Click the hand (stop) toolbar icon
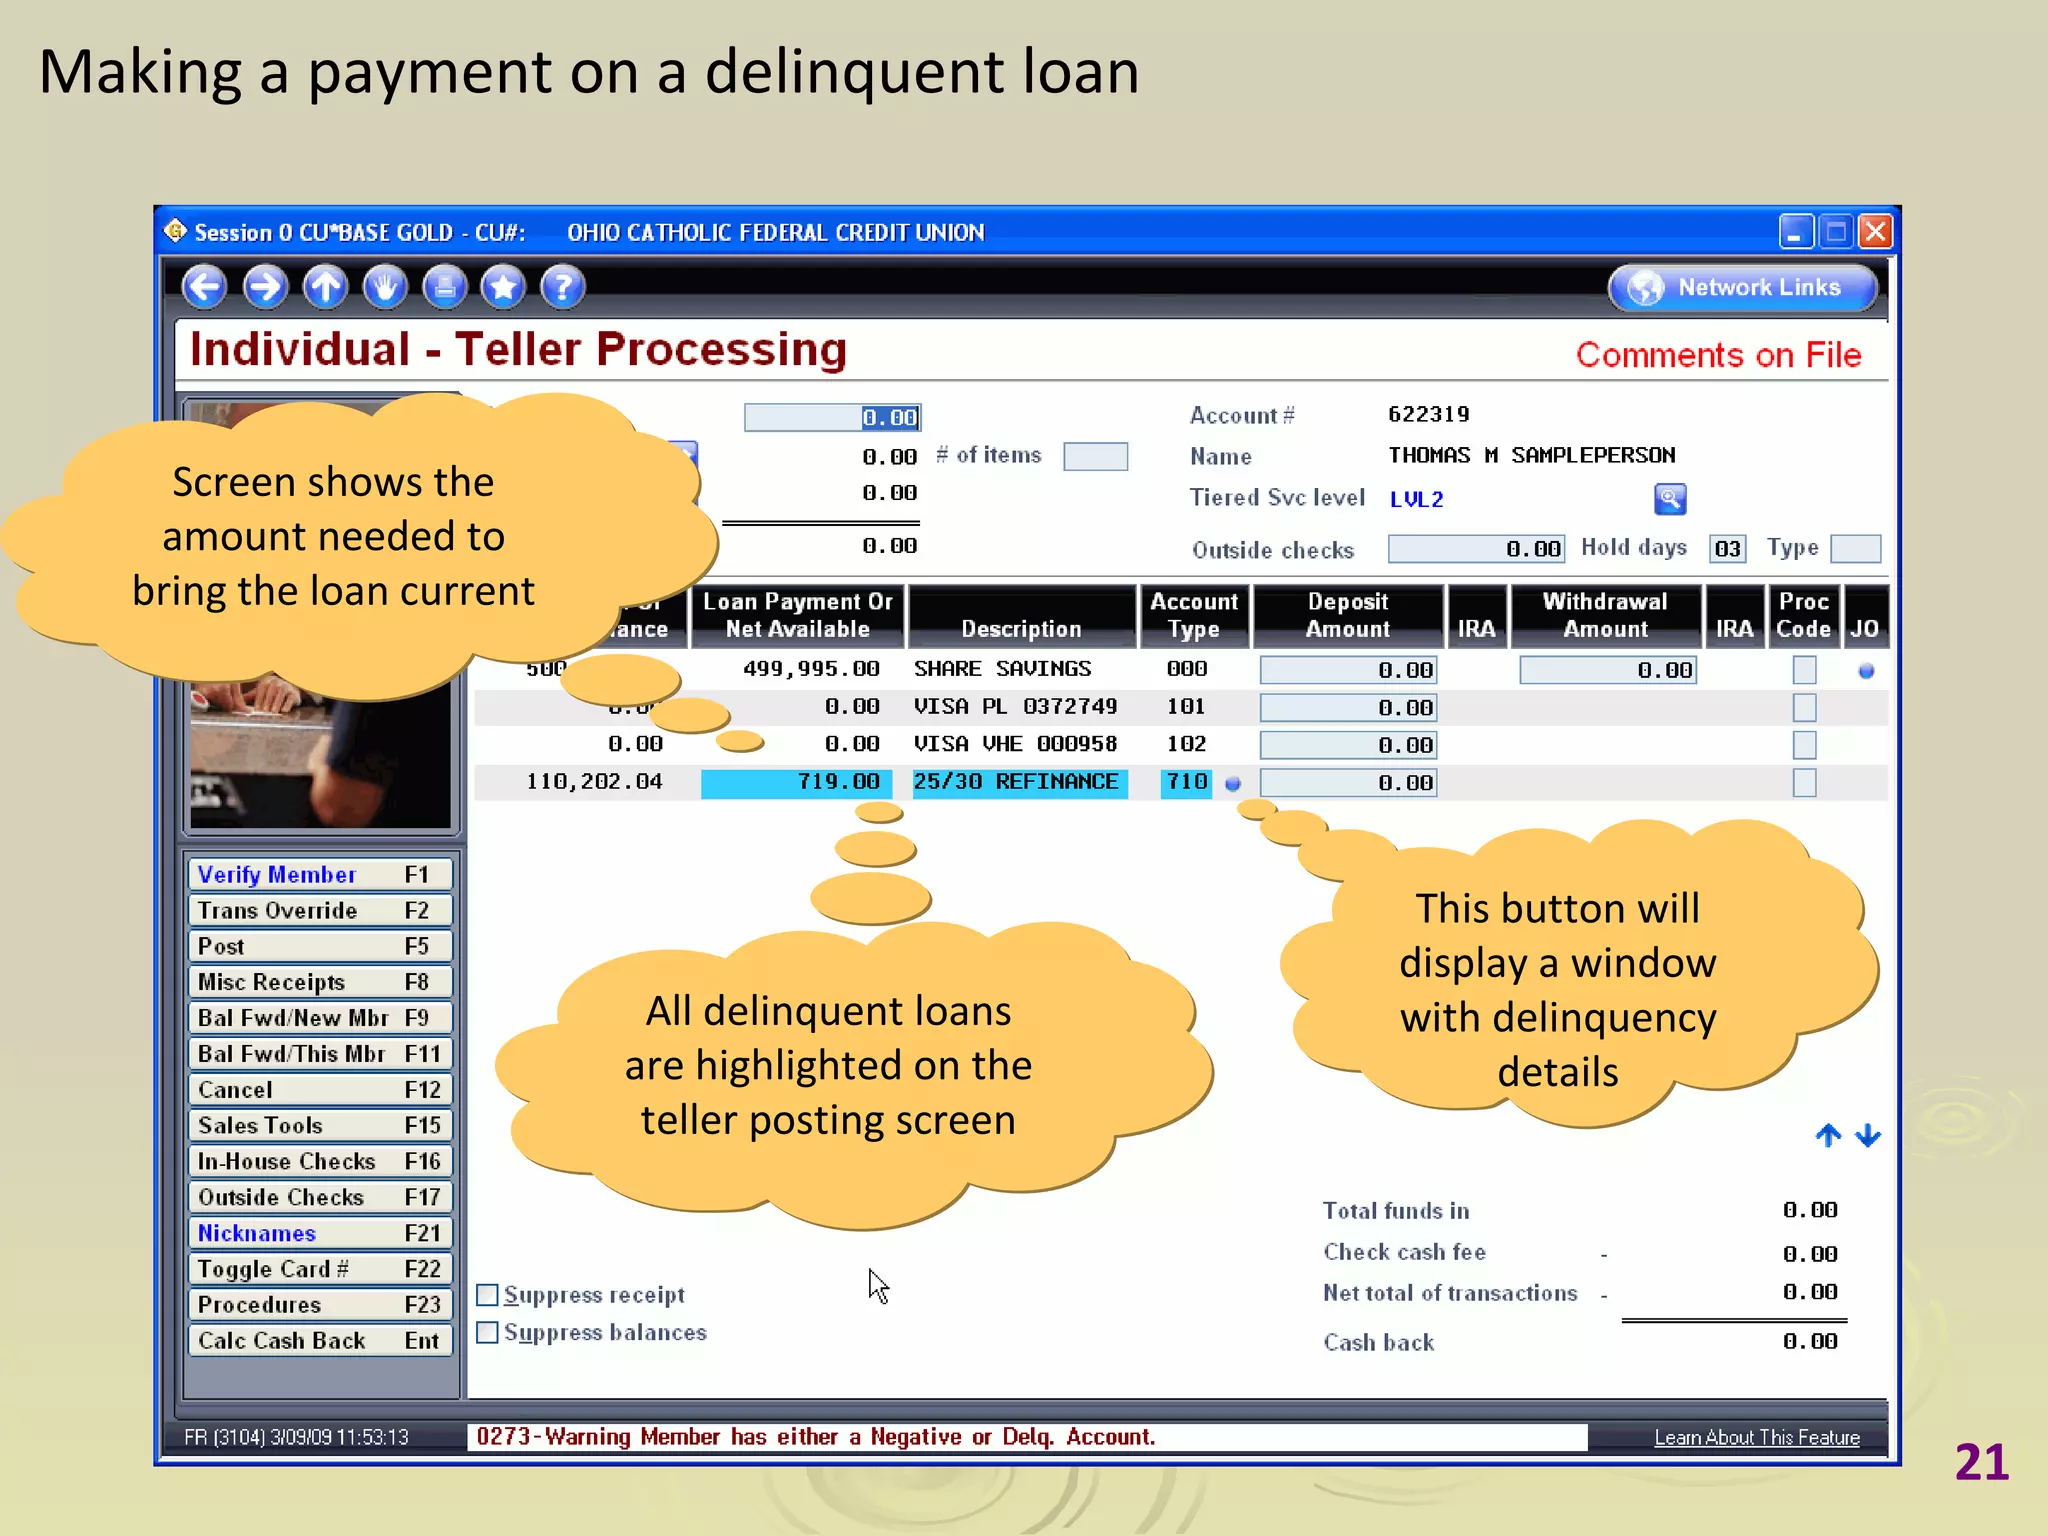 [x=385, y=287]
